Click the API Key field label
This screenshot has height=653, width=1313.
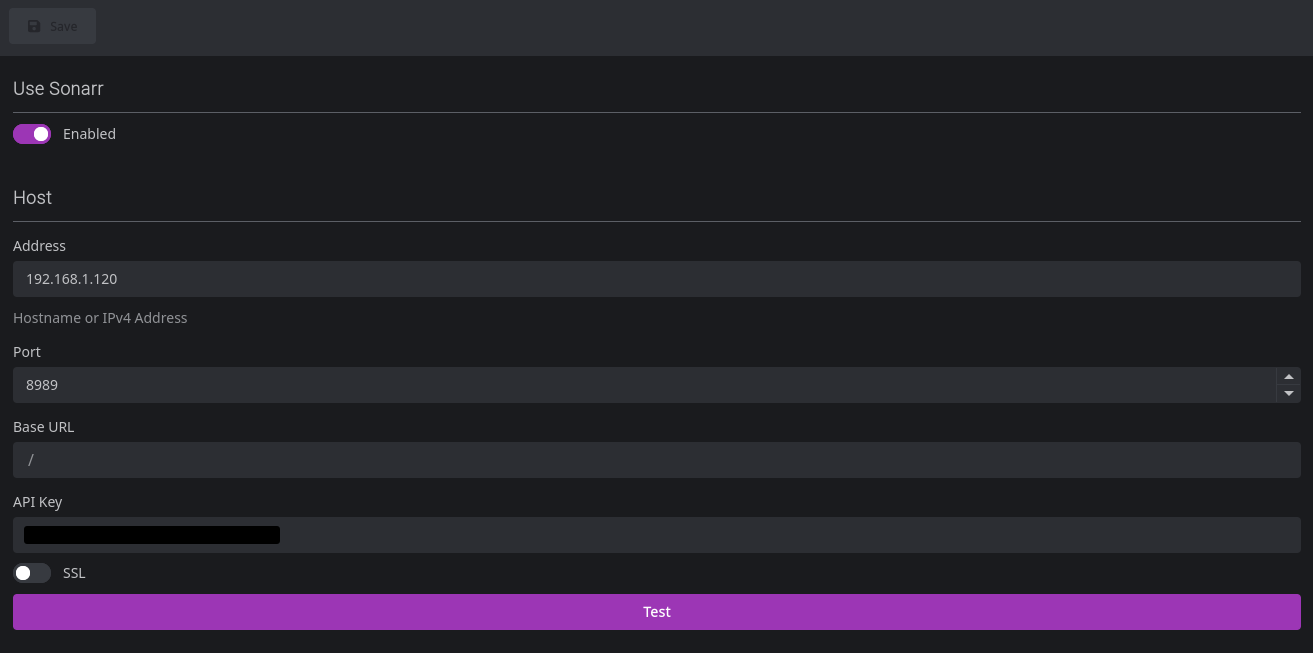point(37,502)
